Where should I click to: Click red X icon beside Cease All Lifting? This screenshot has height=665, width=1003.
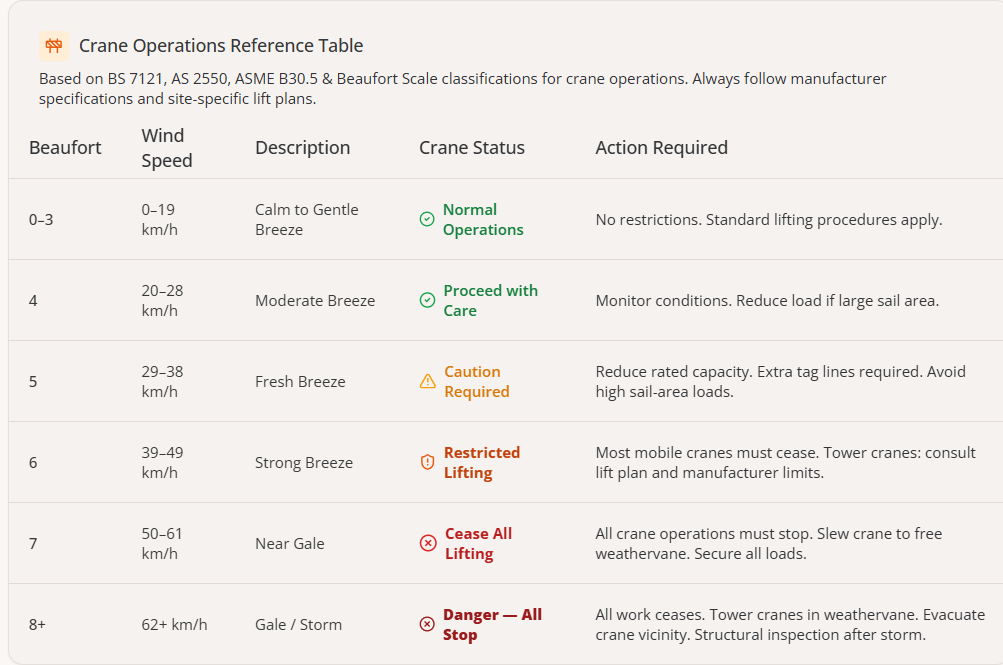coord(428,544)
